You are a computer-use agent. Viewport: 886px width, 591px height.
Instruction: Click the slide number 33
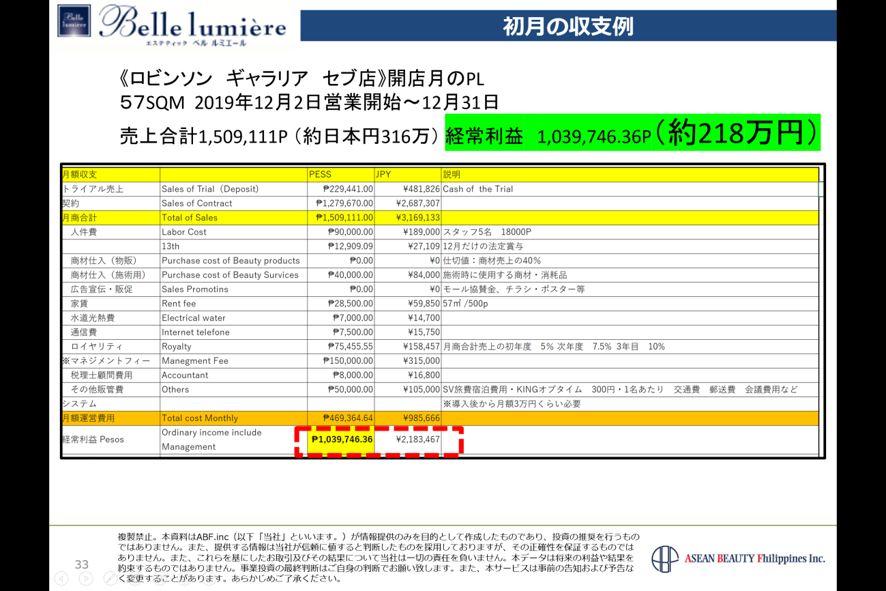click(82, 564)
